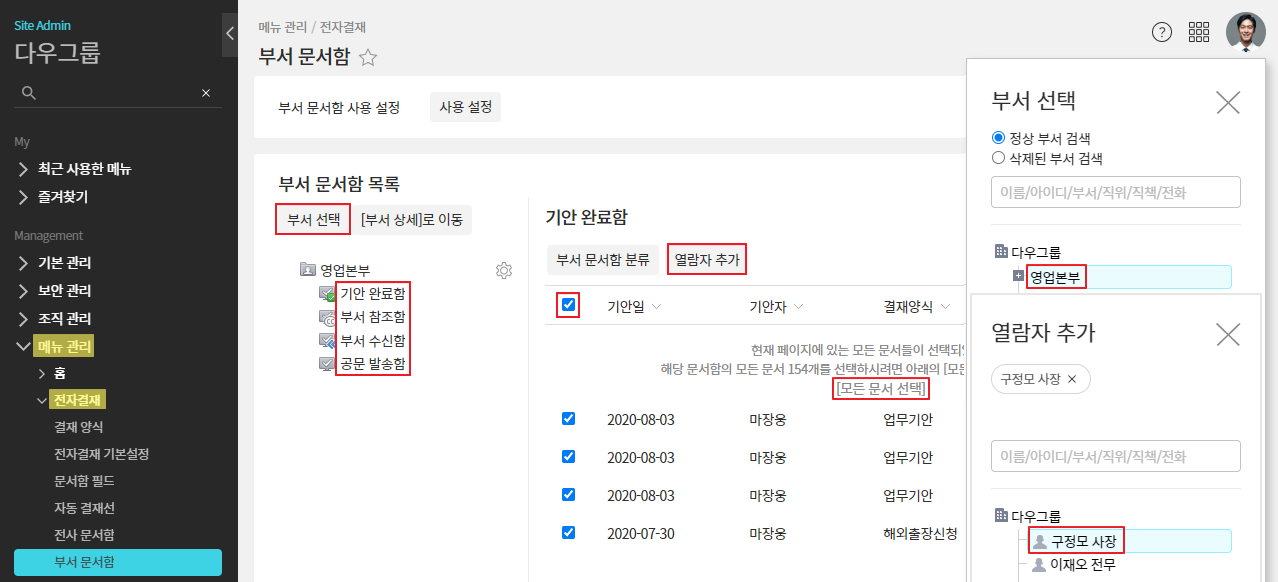1278x582 pixels.
Task: Close the 열람자 추가 panel
Action: [1227, 334]
